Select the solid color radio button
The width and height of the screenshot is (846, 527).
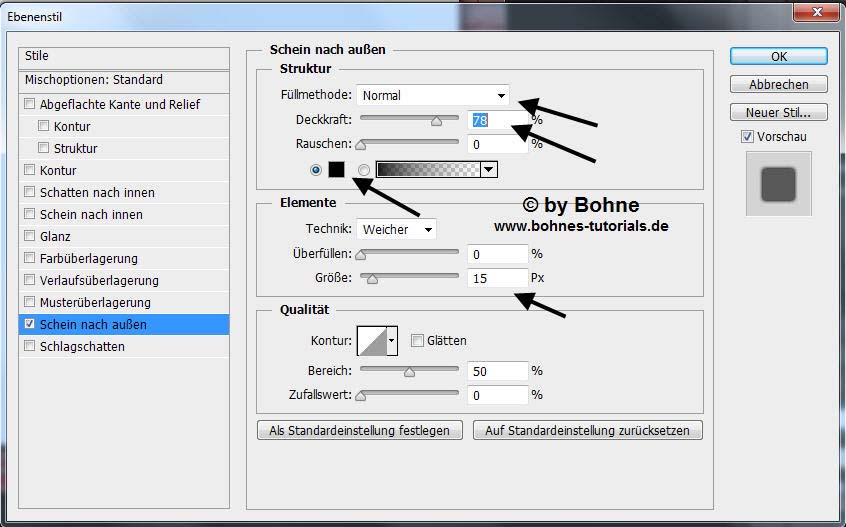click(317, 170)
